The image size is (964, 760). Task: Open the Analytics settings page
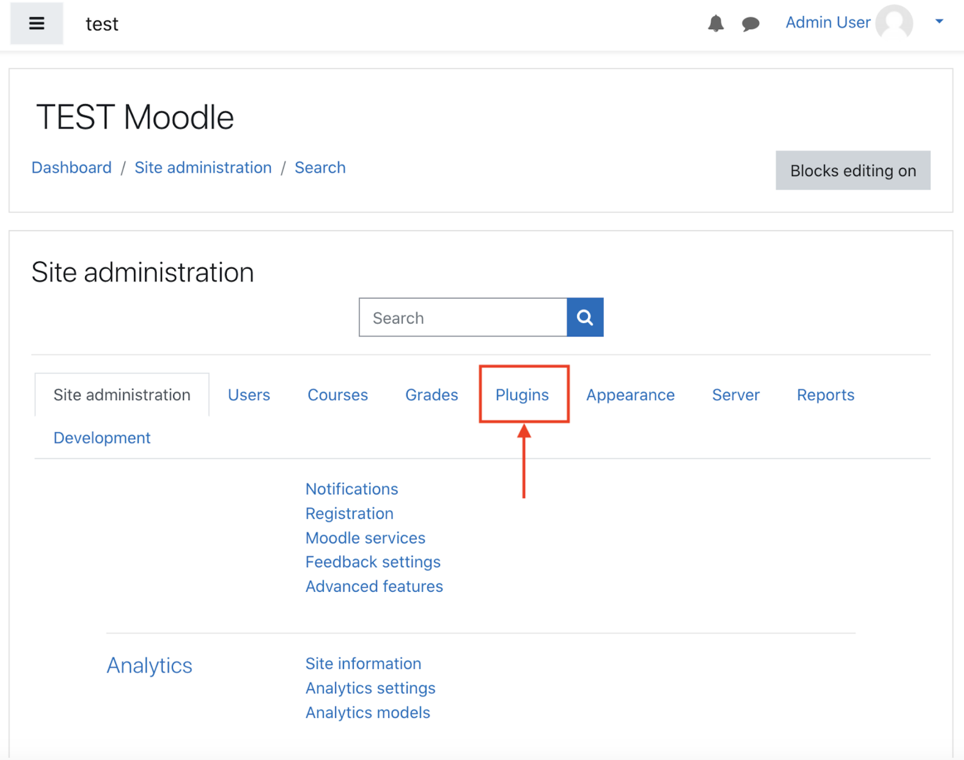pos(370,688)
